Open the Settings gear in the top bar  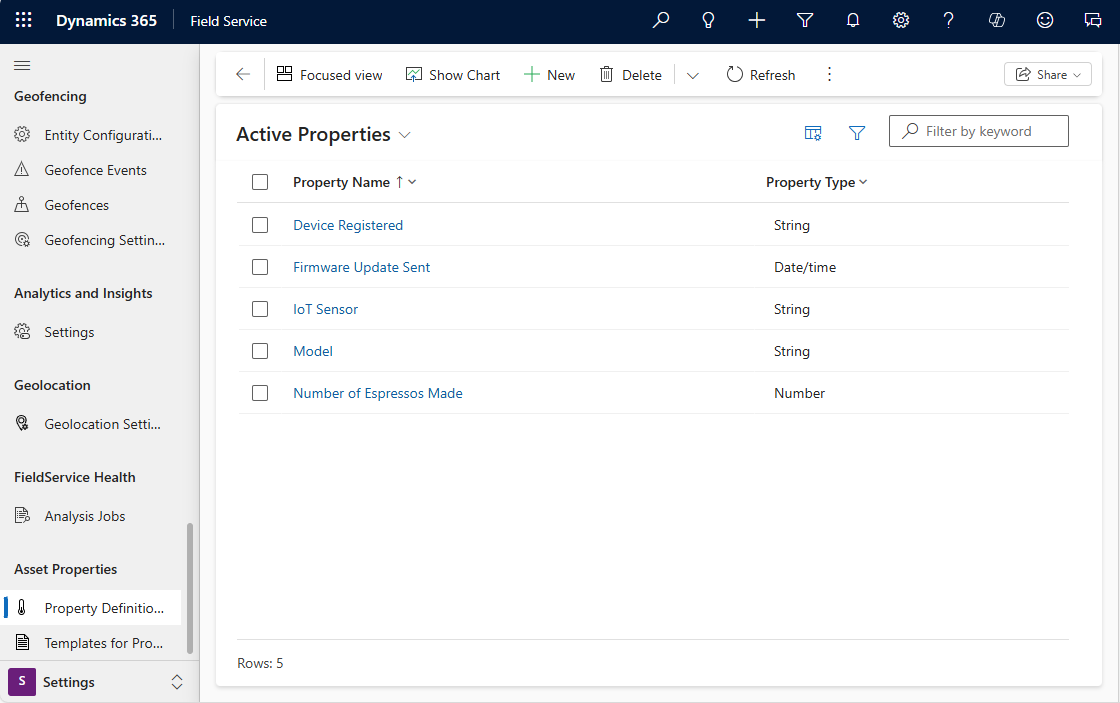(x=900, y=20)
